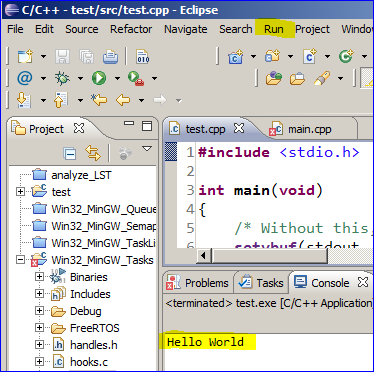
Task: Click the New C/C++ Project icon
Action: [235, 56]
